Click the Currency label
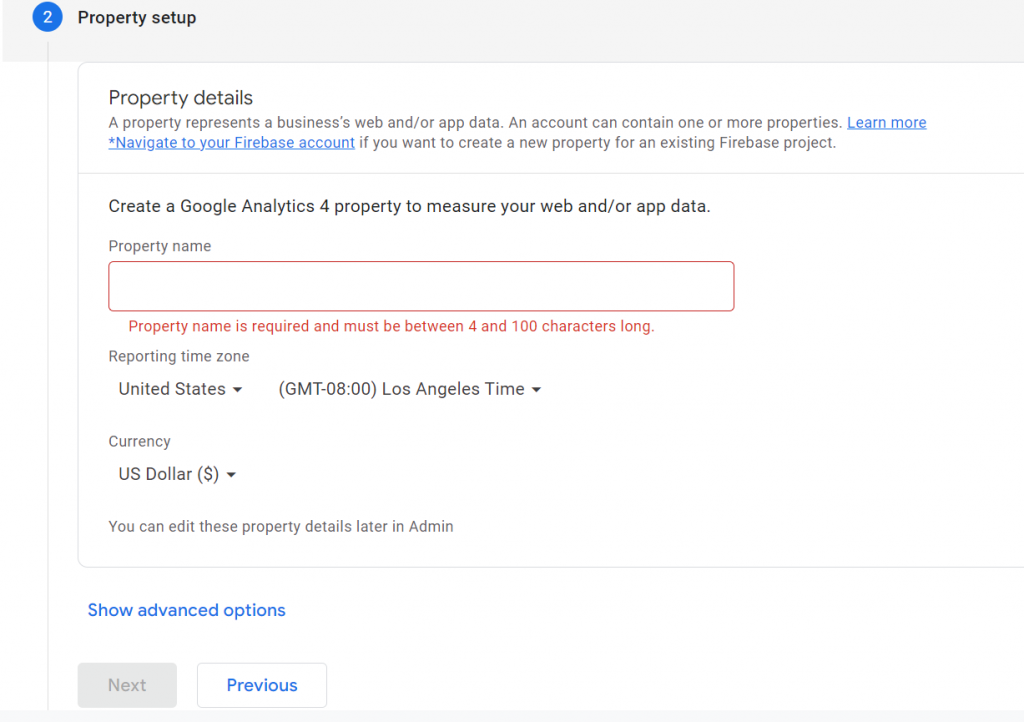The width and height of the screenshot is (1024, 722). tap(139, 441)
